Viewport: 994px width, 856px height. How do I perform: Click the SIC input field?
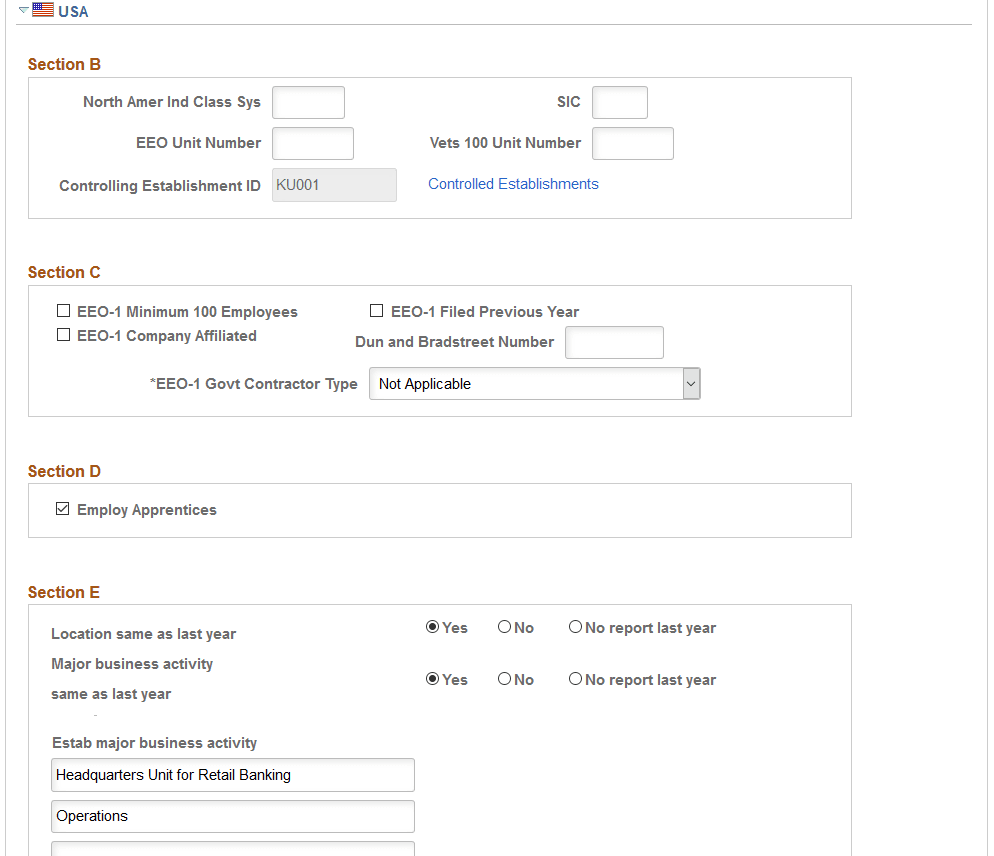(619, 102)
